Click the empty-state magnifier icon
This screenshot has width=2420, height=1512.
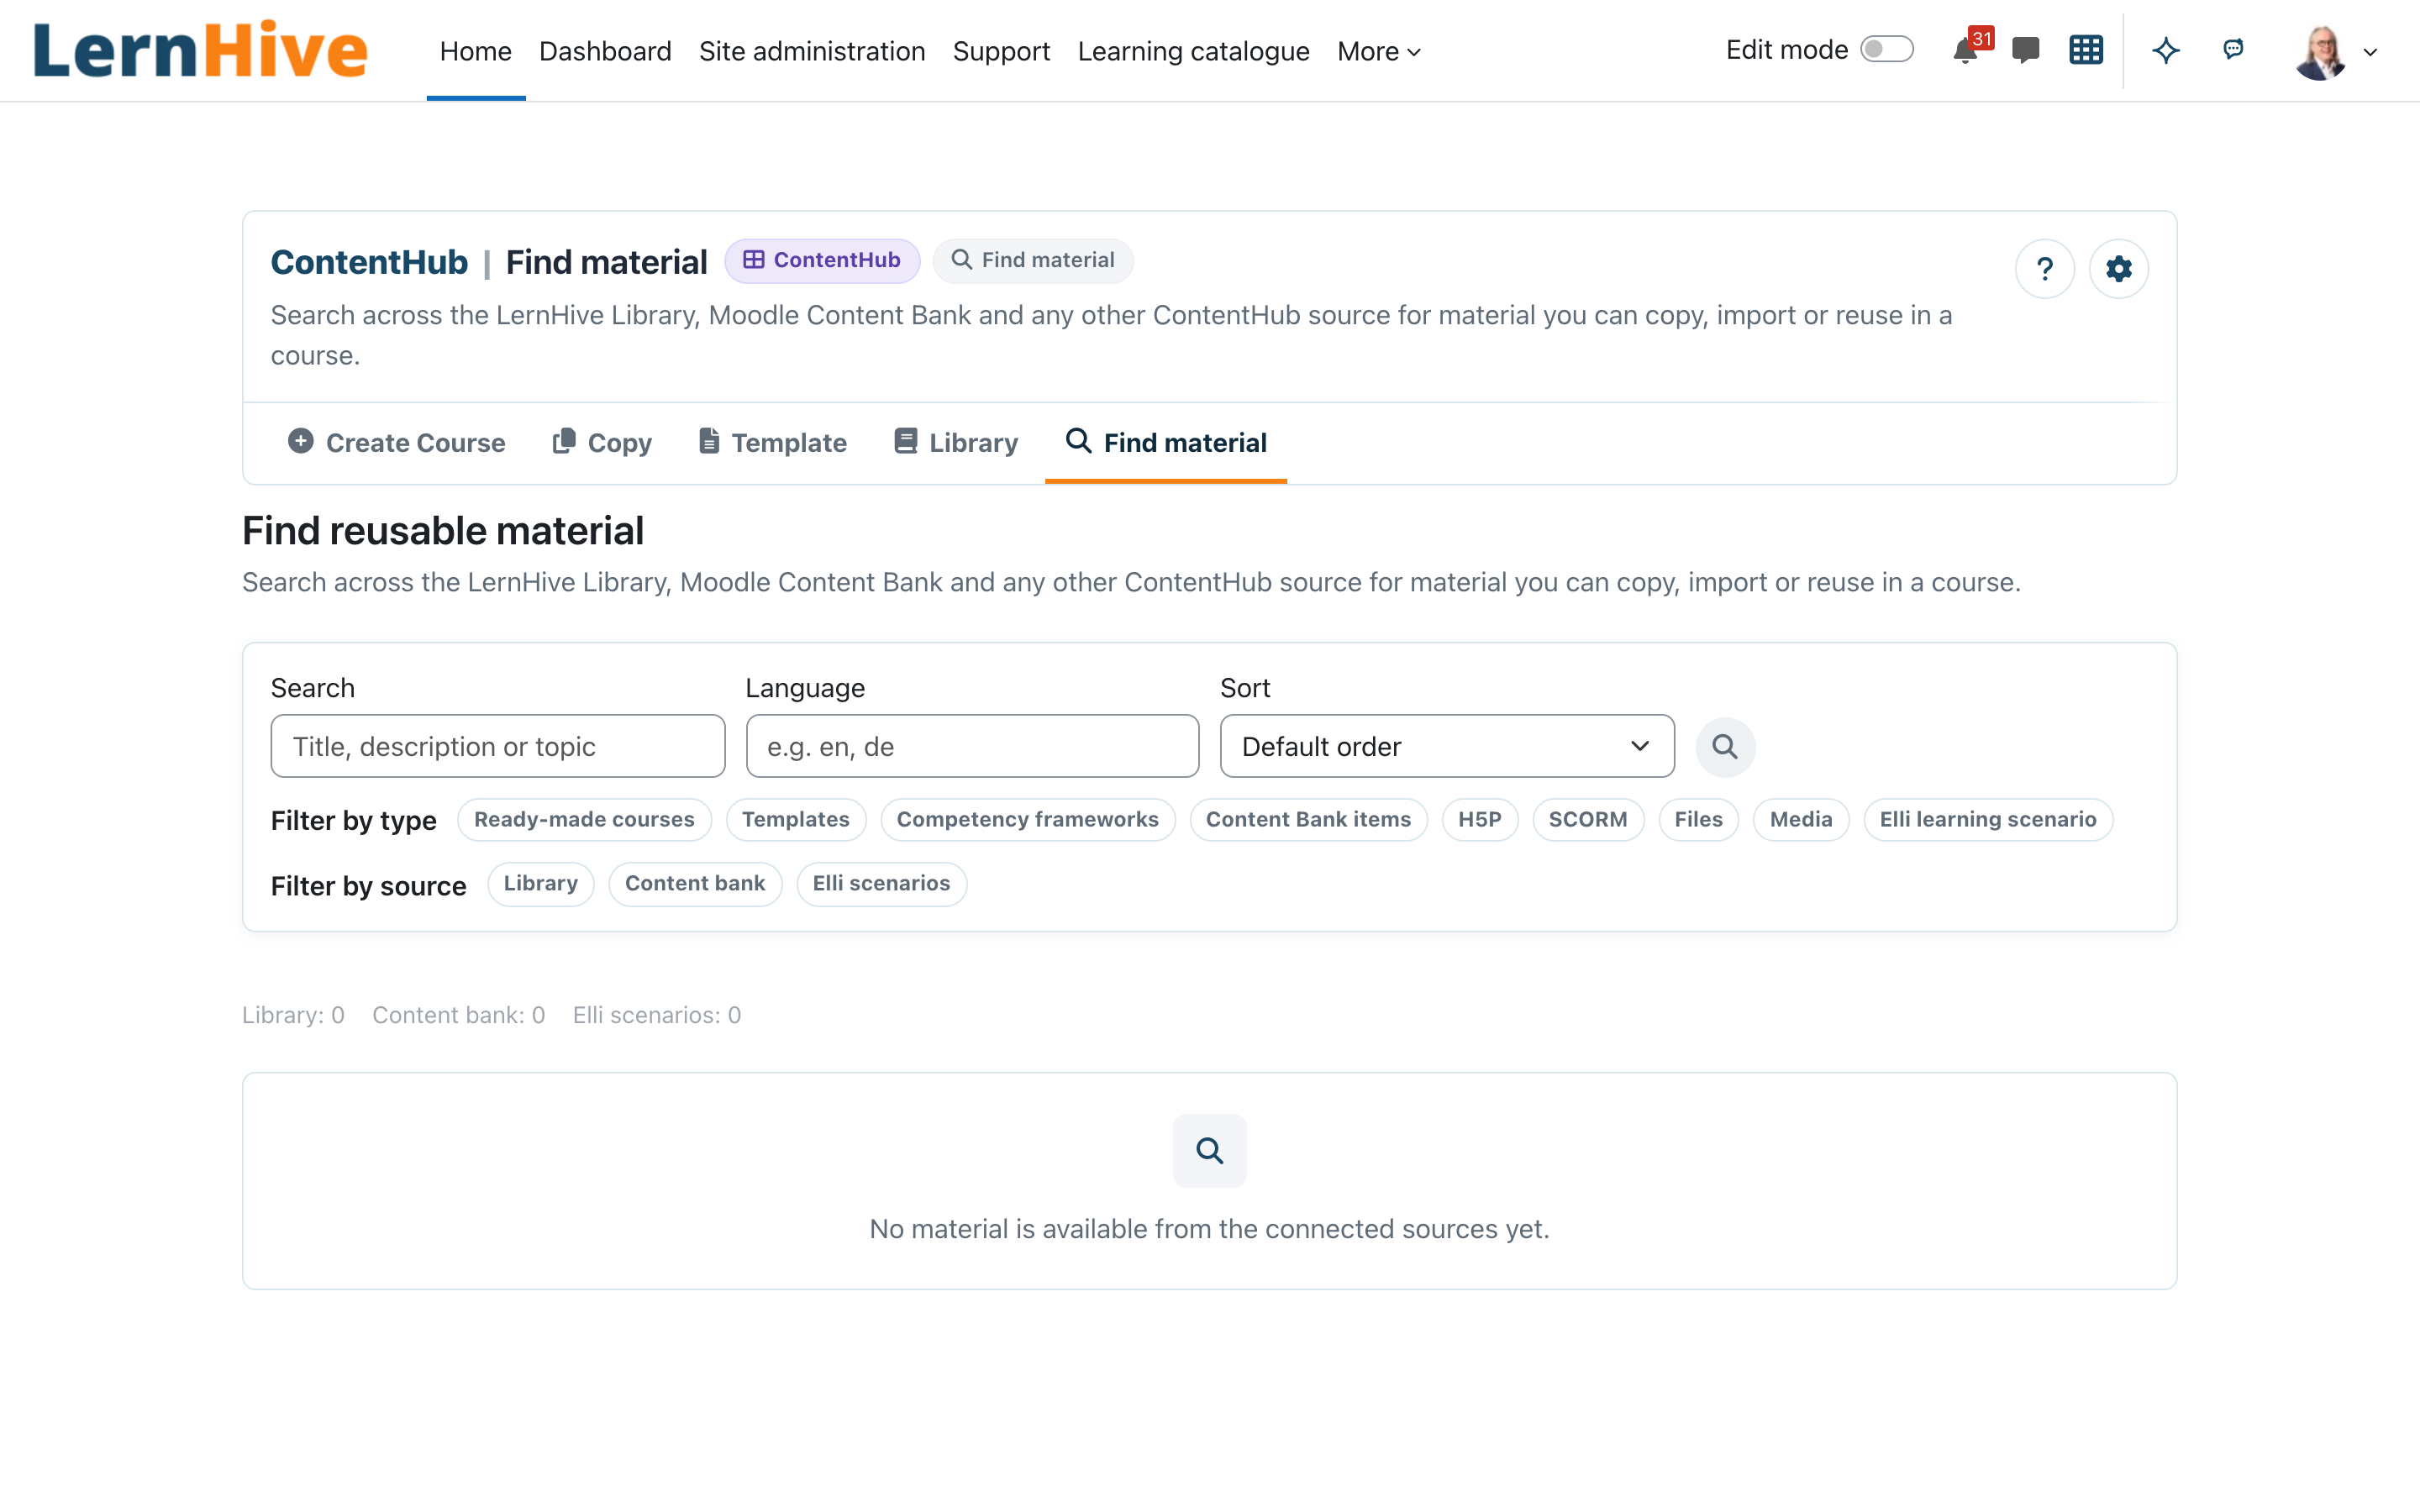point(1209,1151)
